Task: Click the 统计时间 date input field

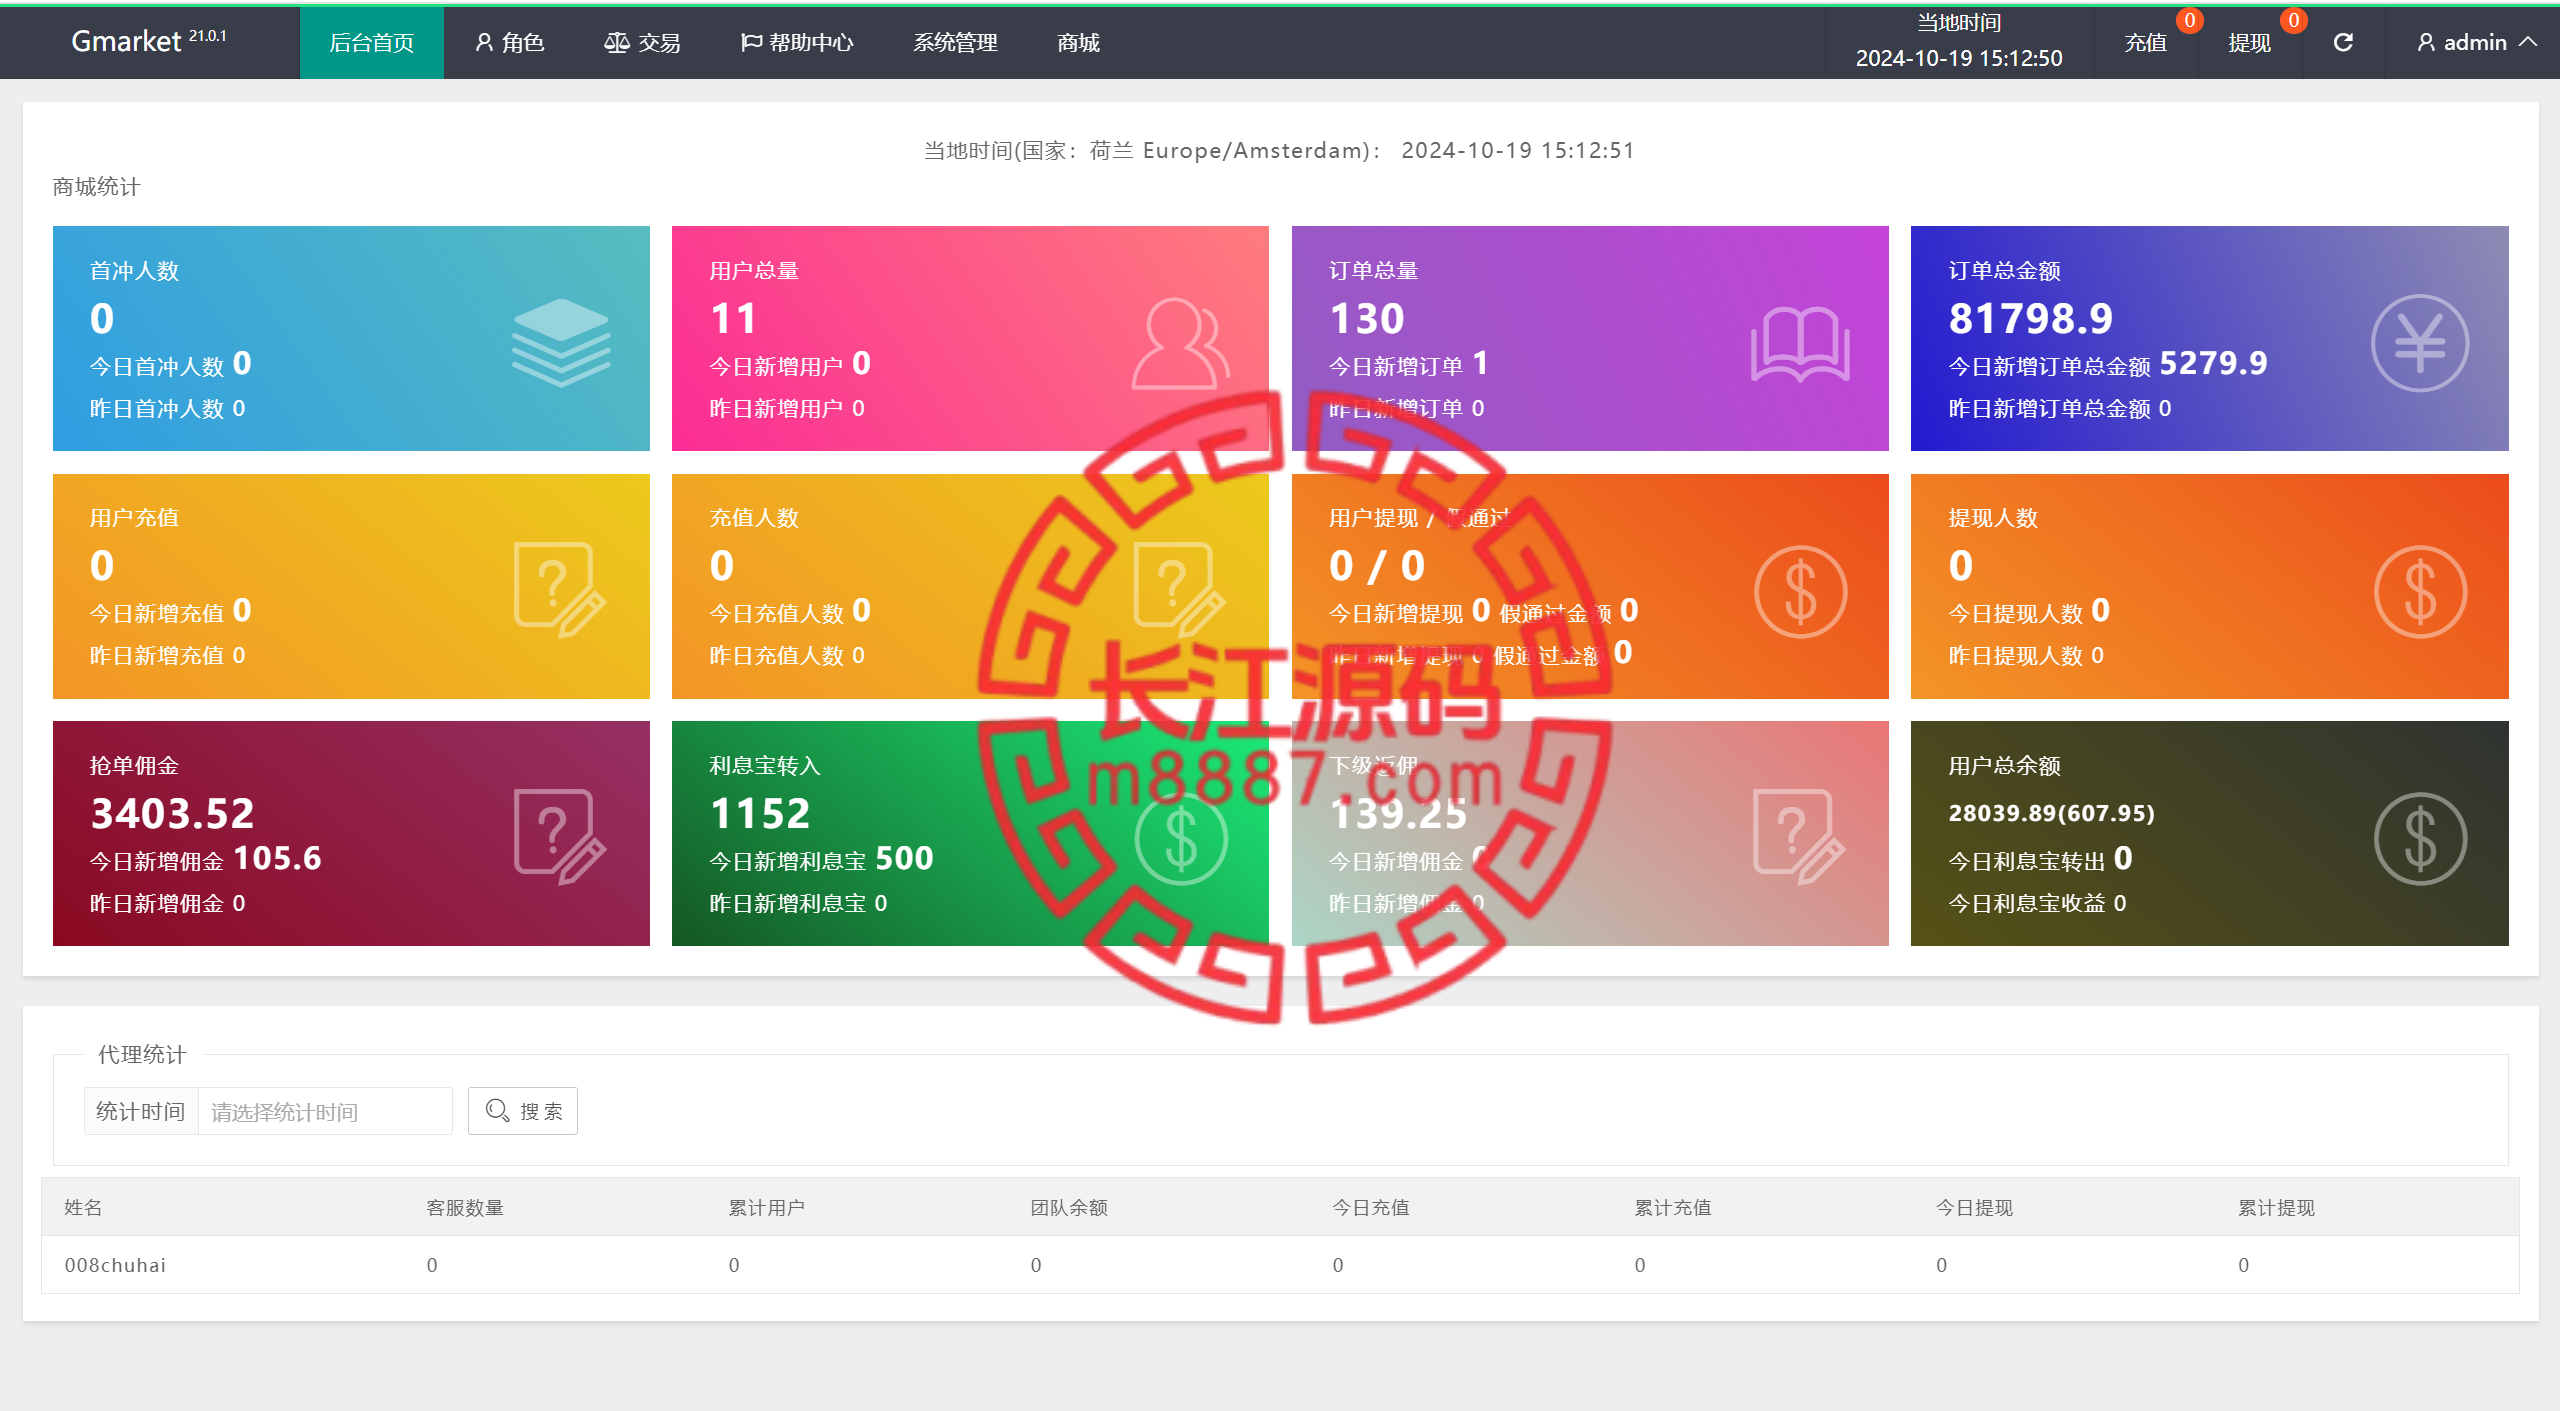Action: pyautogui.click(x=325, y=1111)
